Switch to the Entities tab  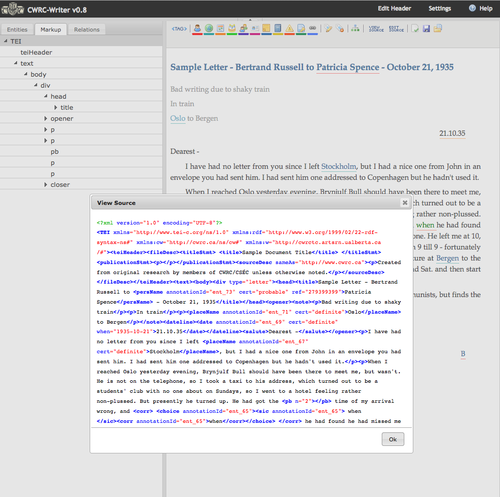[17, 29]
